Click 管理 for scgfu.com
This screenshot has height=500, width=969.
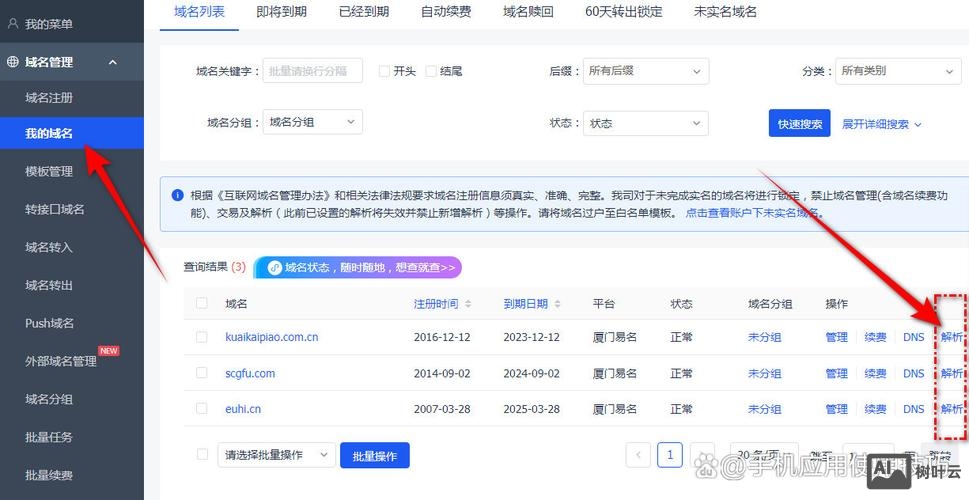click(x=836, y=373)
